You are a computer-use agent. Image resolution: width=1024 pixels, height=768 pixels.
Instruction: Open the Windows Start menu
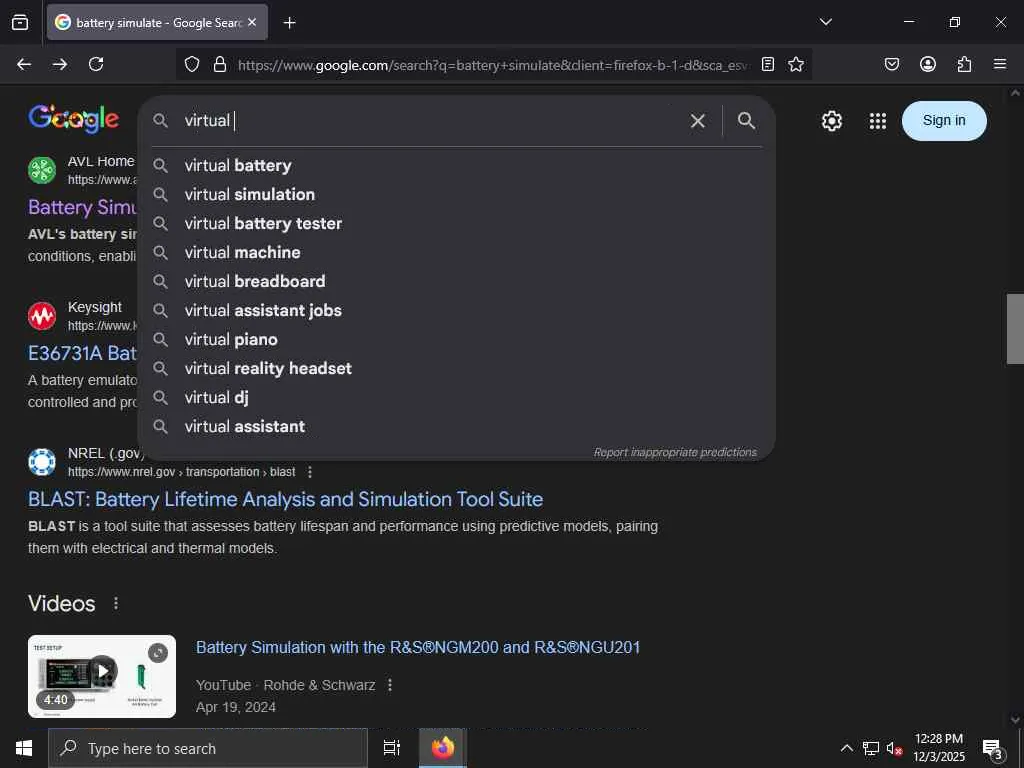tap(24, 748)
